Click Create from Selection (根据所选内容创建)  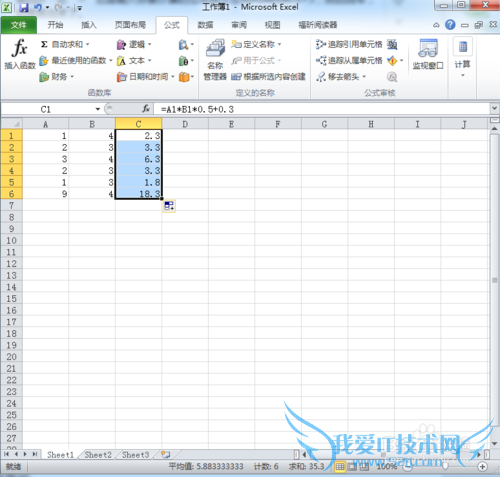[268, 77]
